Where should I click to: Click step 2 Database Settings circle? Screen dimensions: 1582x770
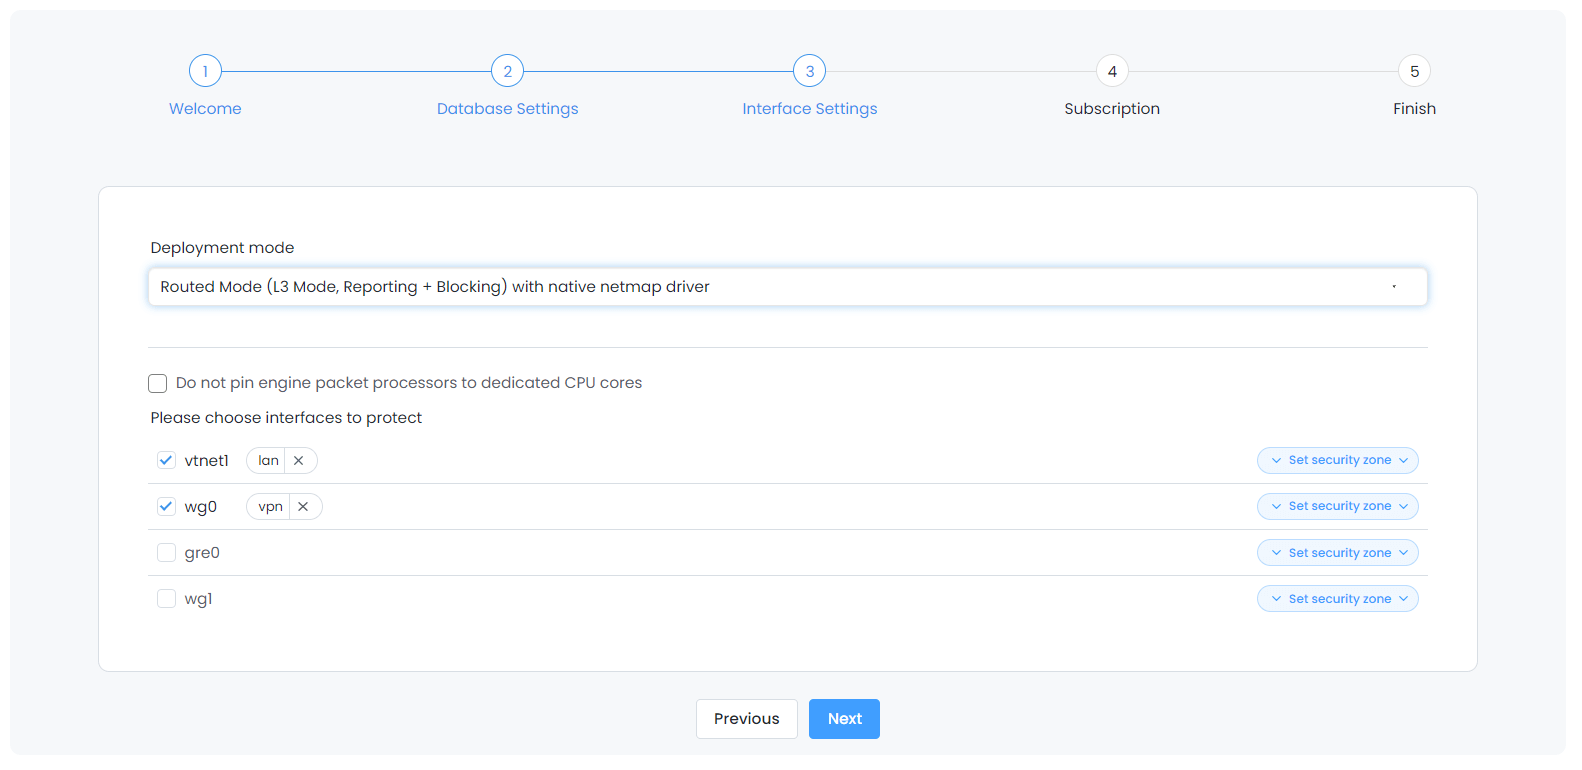tap(507, 71)
